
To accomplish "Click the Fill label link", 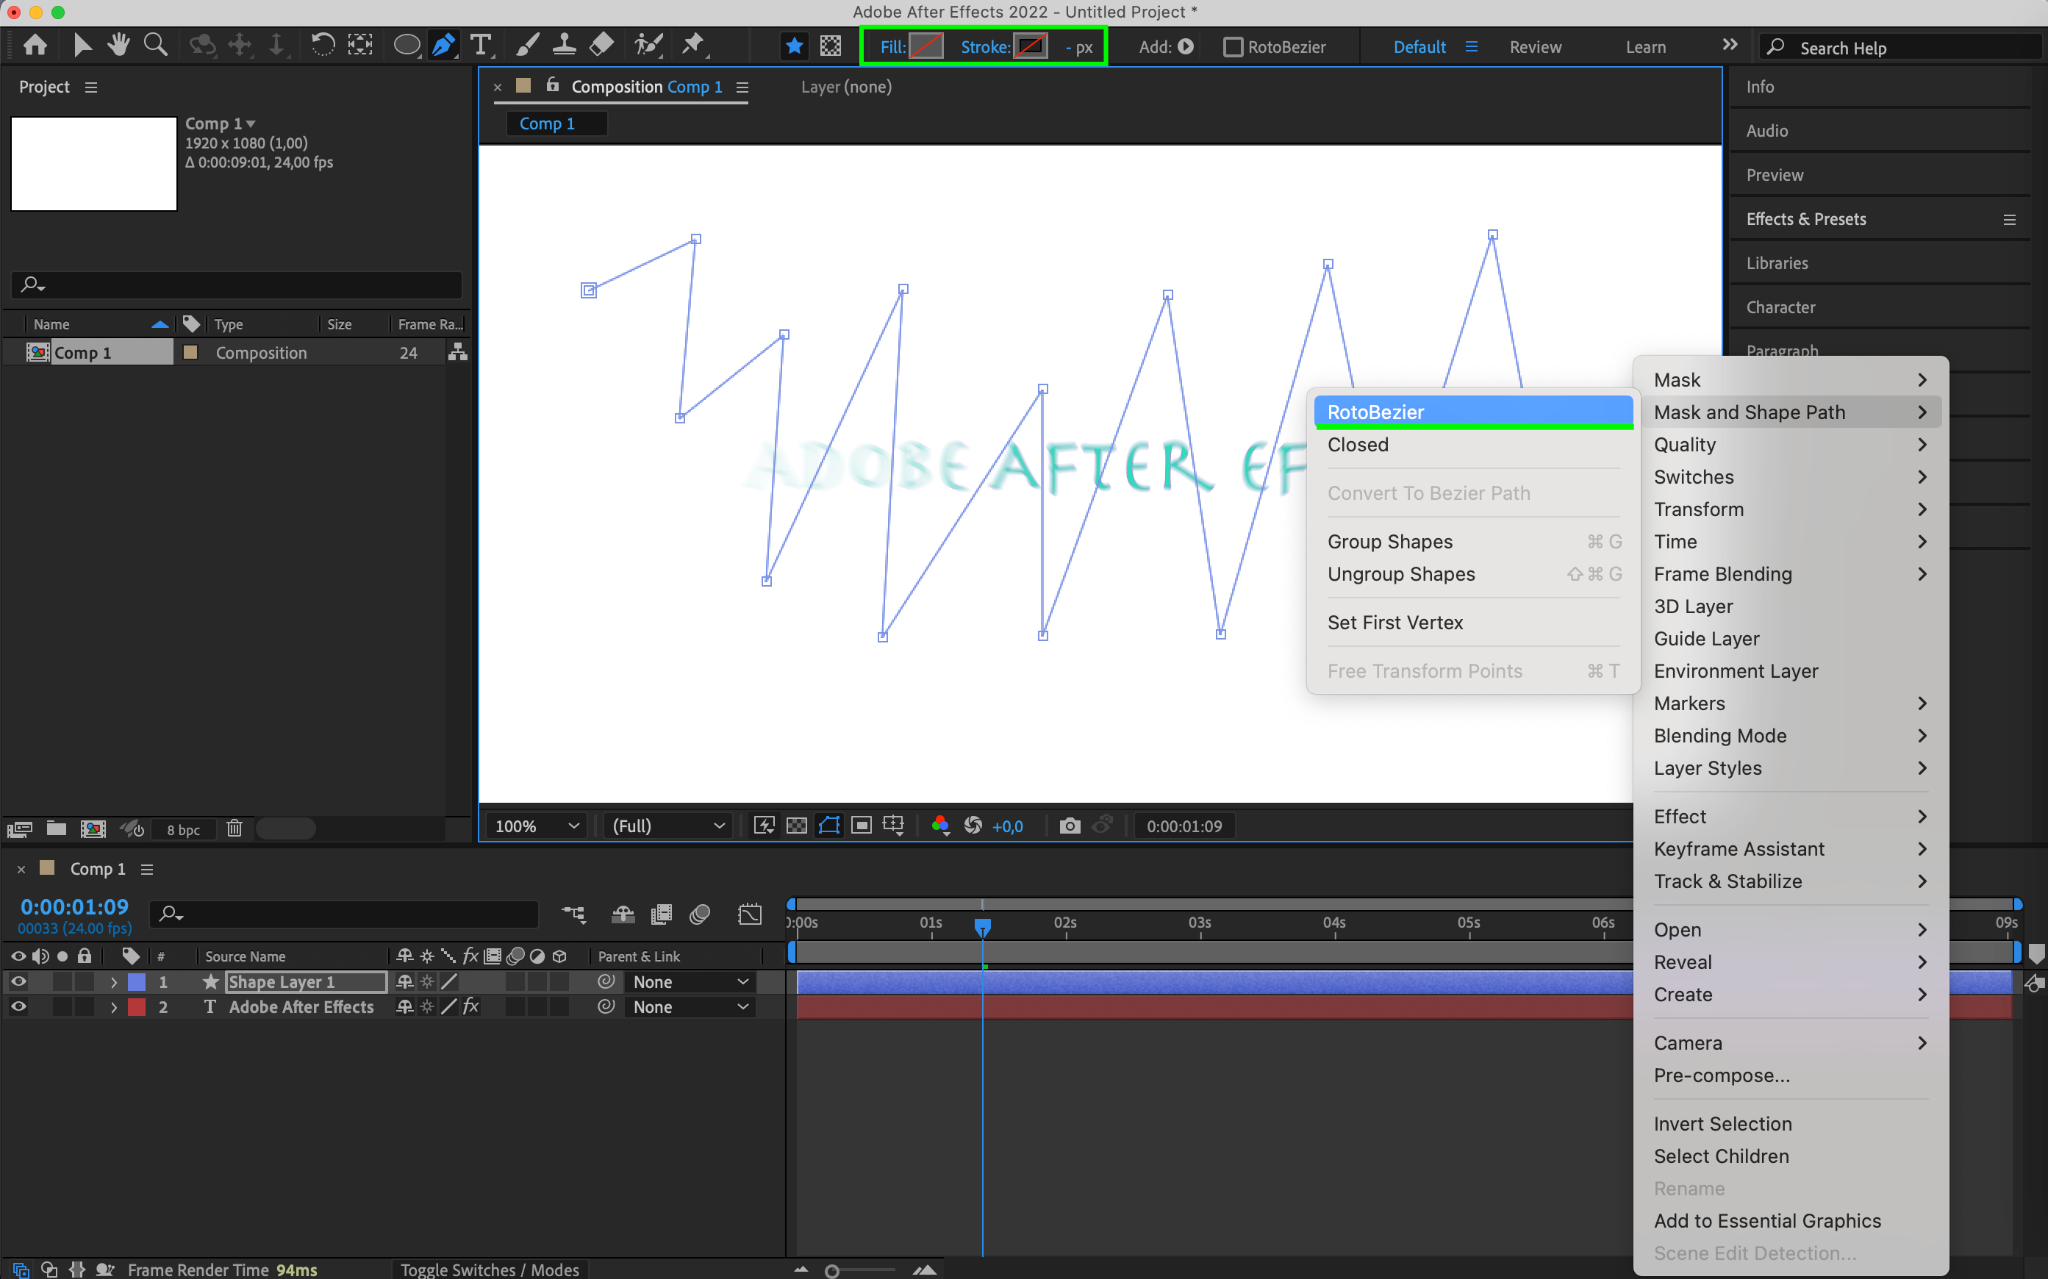I will click(892, 47).
